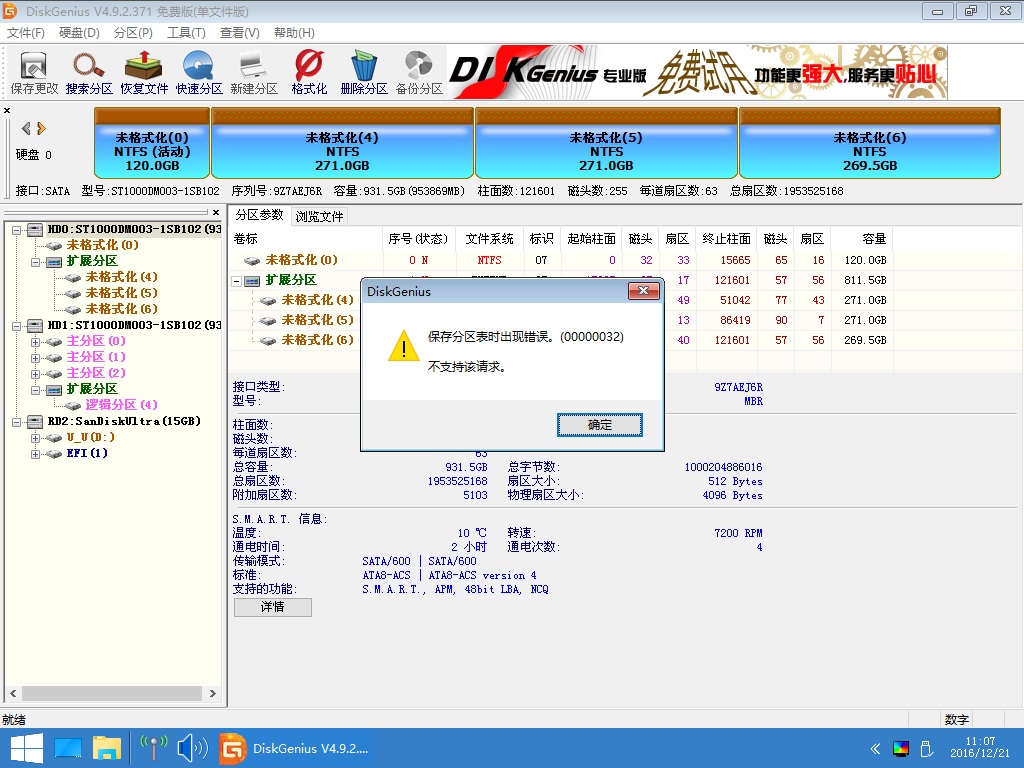Image resolution: width=1024 pixels, height=768 pixels.
Task: Expand 主分区 (1) tree node
Action: [35, 358]
